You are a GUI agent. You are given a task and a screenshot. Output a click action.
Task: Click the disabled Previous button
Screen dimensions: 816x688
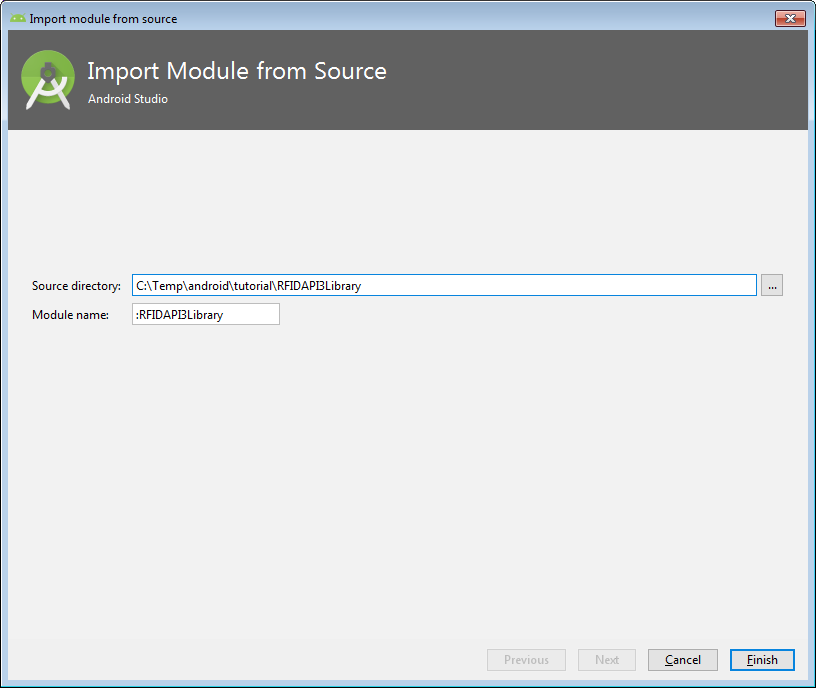526,660
